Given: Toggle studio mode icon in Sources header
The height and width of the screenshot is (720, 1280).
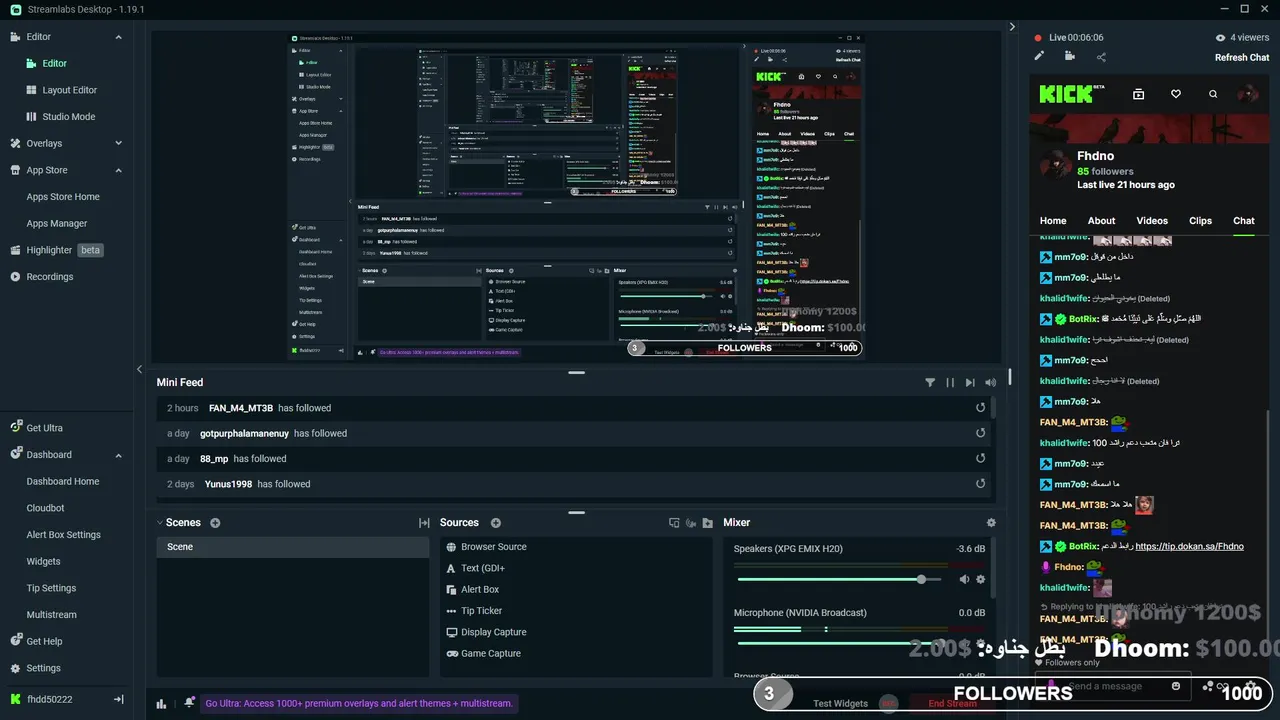Looking at the screenshot, I should point(675,523).
